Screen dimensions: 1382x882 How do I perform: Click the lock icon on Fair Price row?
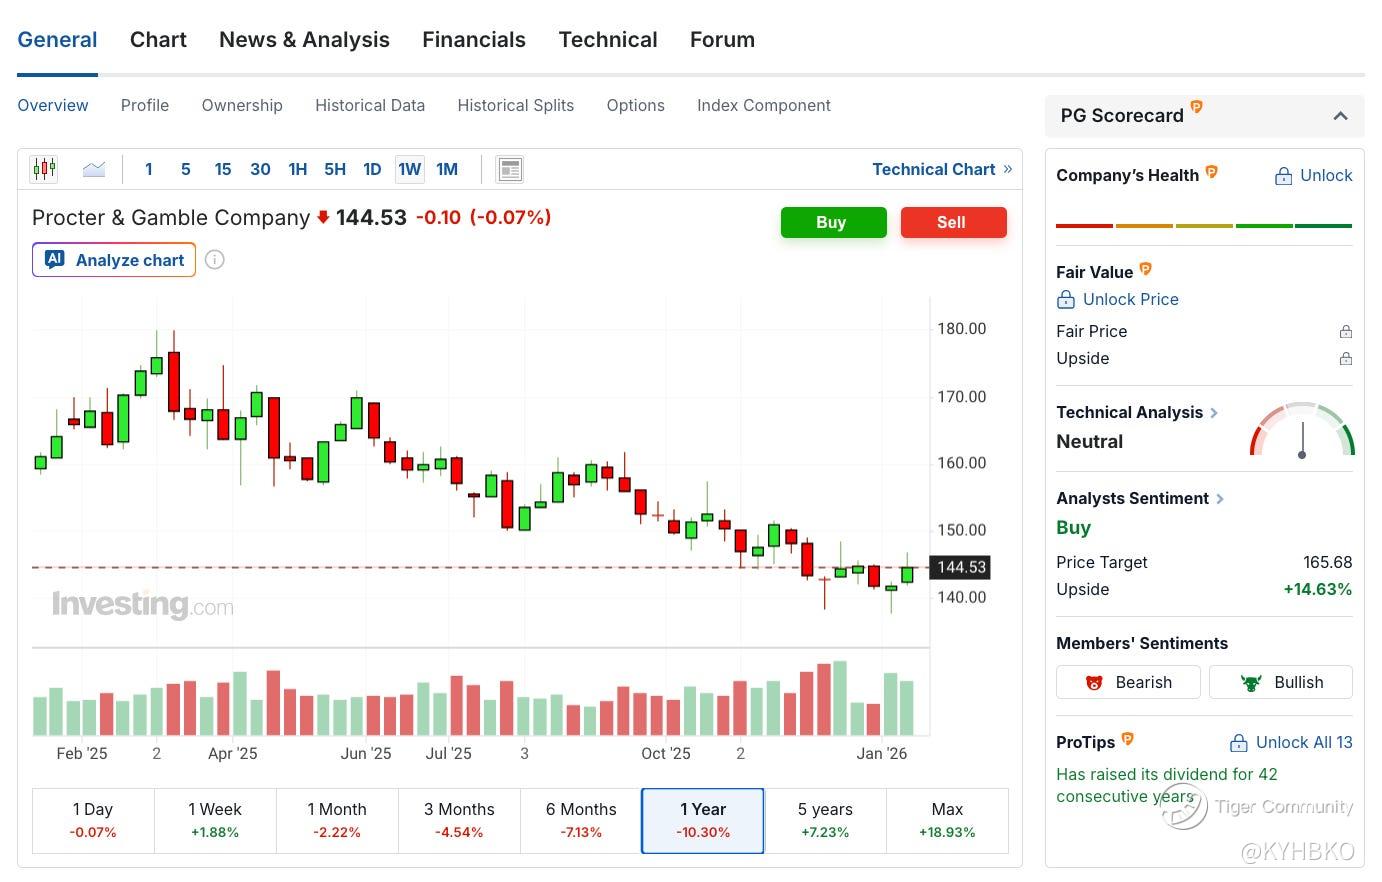(x=1346, y=332)
